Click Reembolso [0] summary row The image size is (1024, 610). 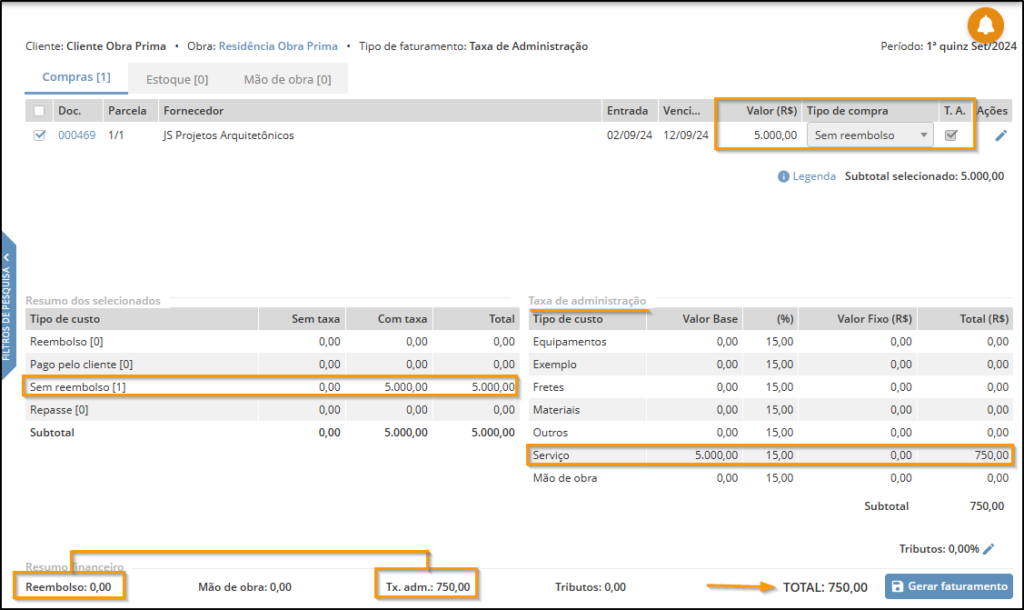click(x=272, y=342)
